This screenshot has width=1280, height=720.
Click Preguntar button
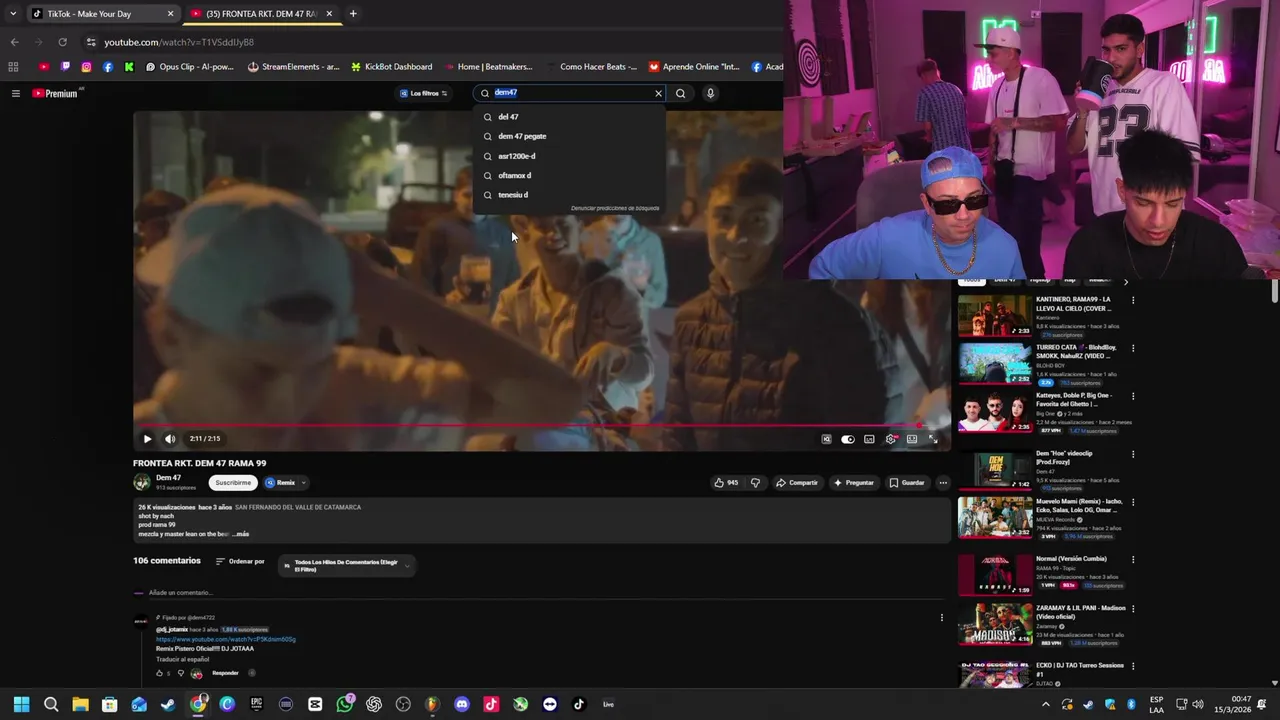point(853,483)
